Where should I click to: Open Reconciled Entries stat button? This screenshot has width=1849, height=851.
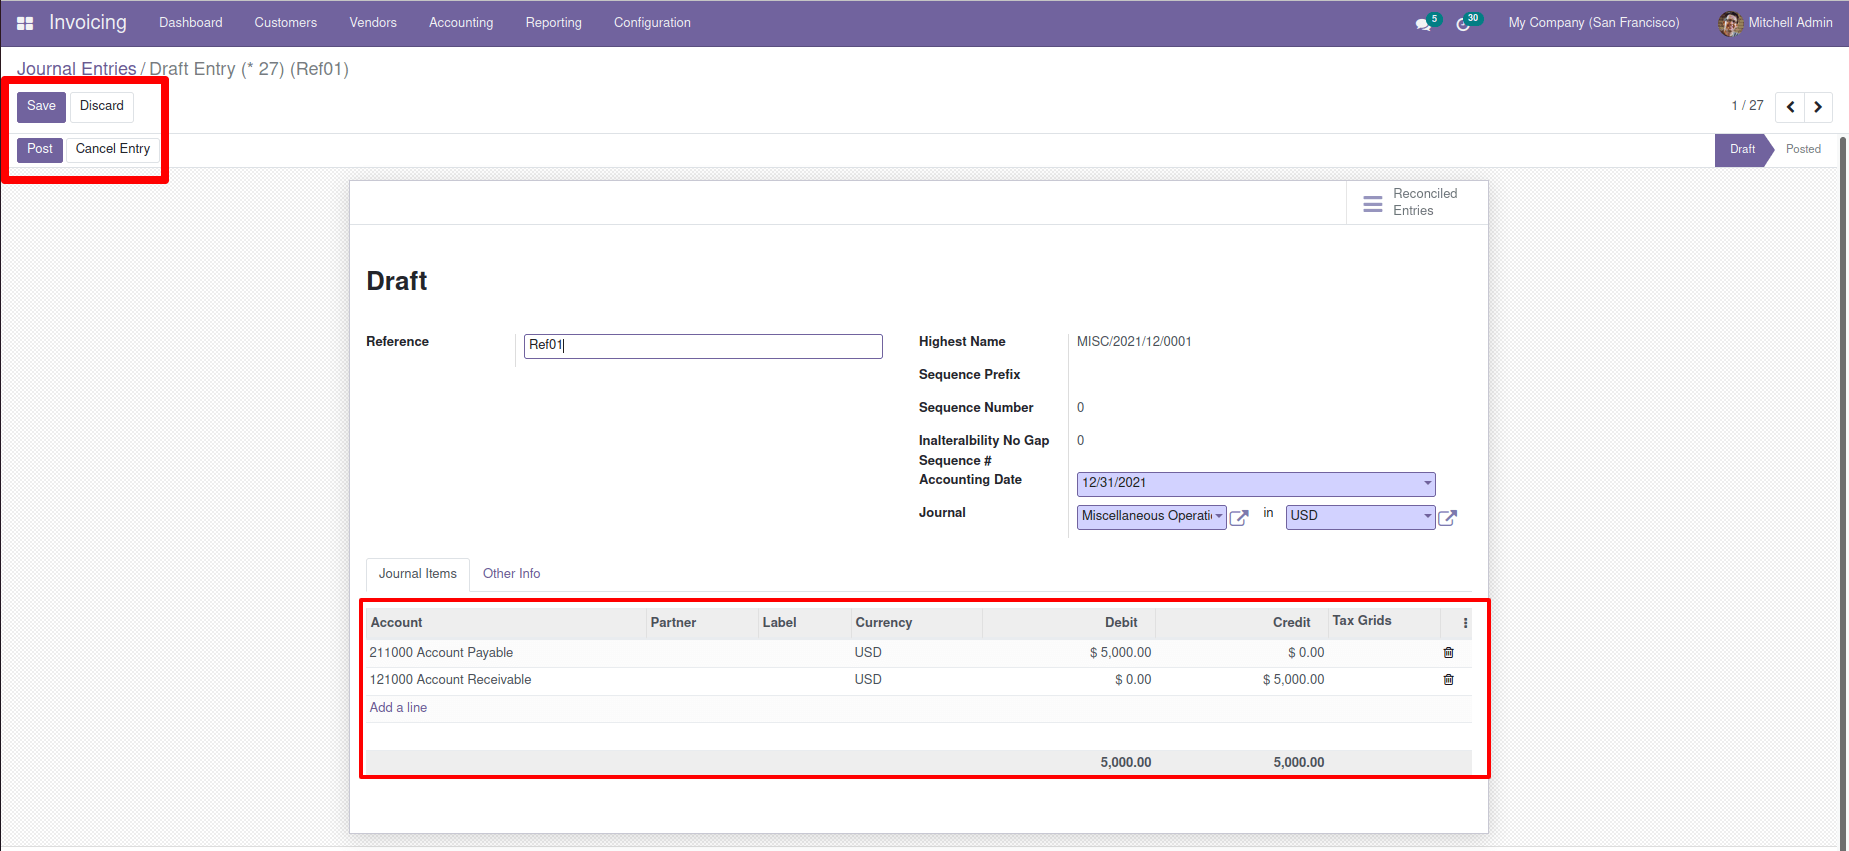tap(1417, 203)
